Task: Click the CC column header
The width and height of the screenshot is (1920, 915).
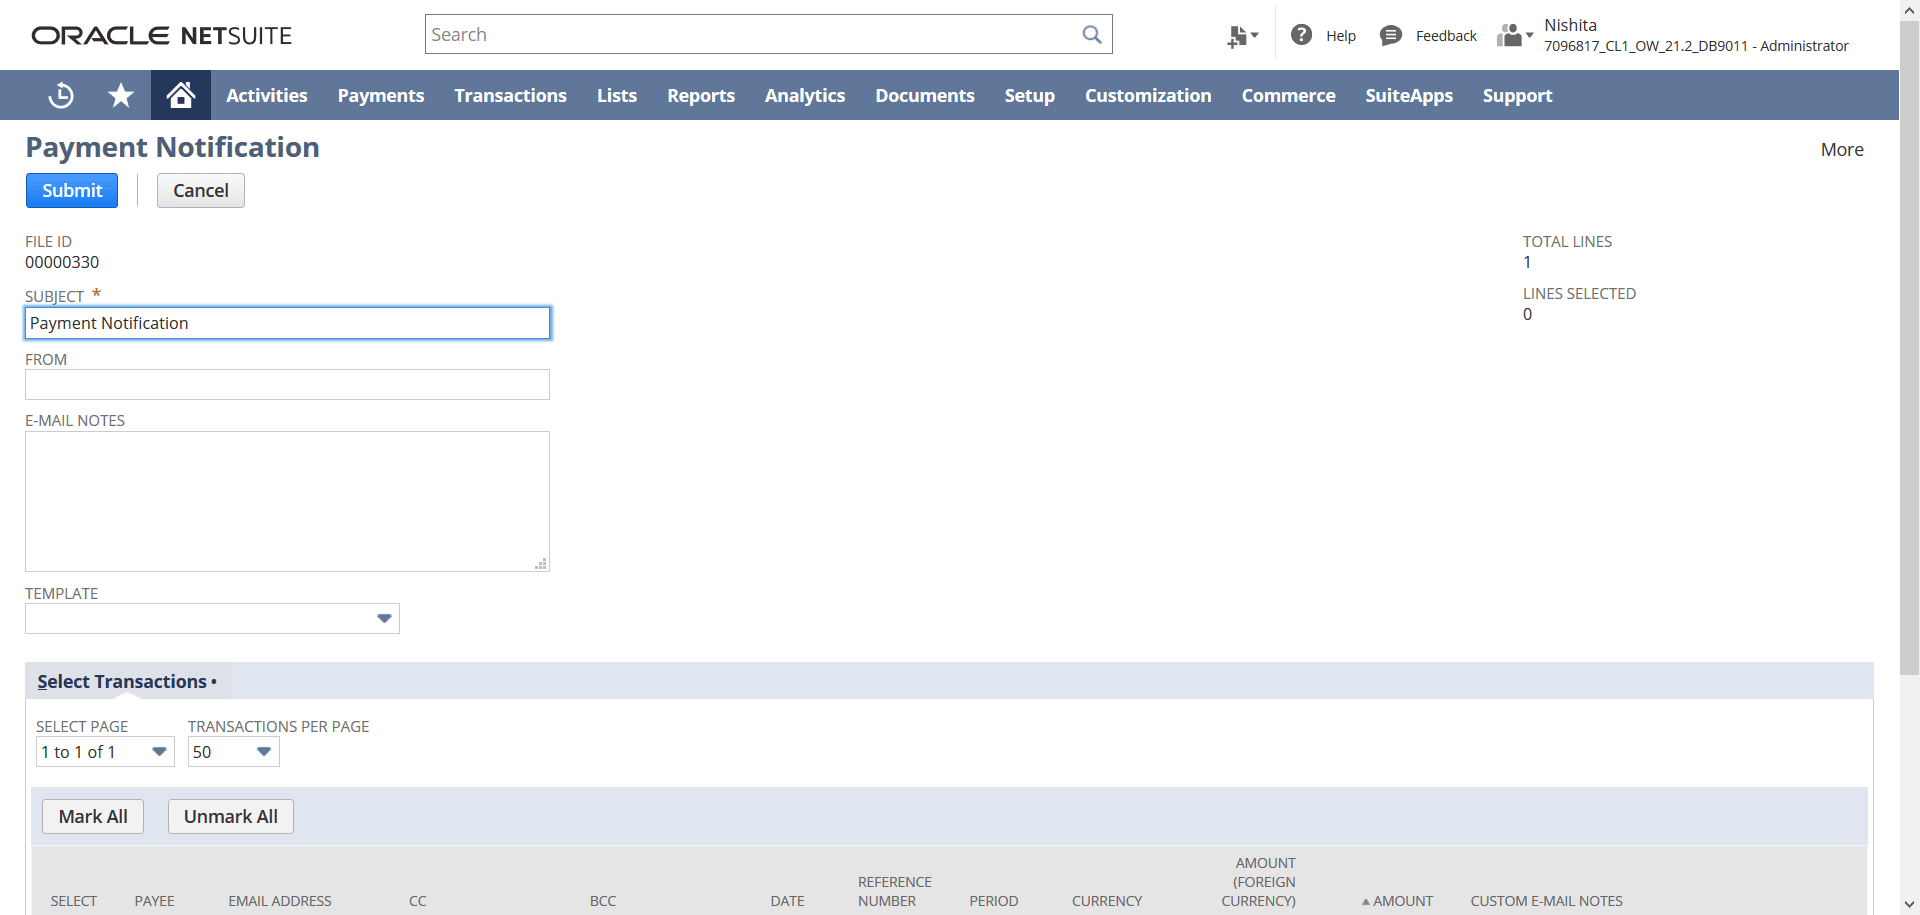Action: tap(418, 901)
